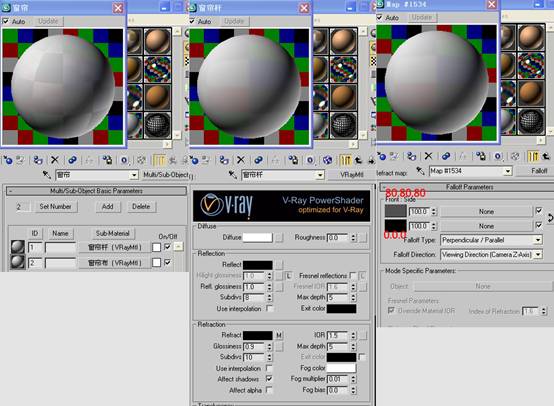The width and height of the screenshot is (554, 406).
Task: Click the Delete sub-material button
Action: click(141, 206)
